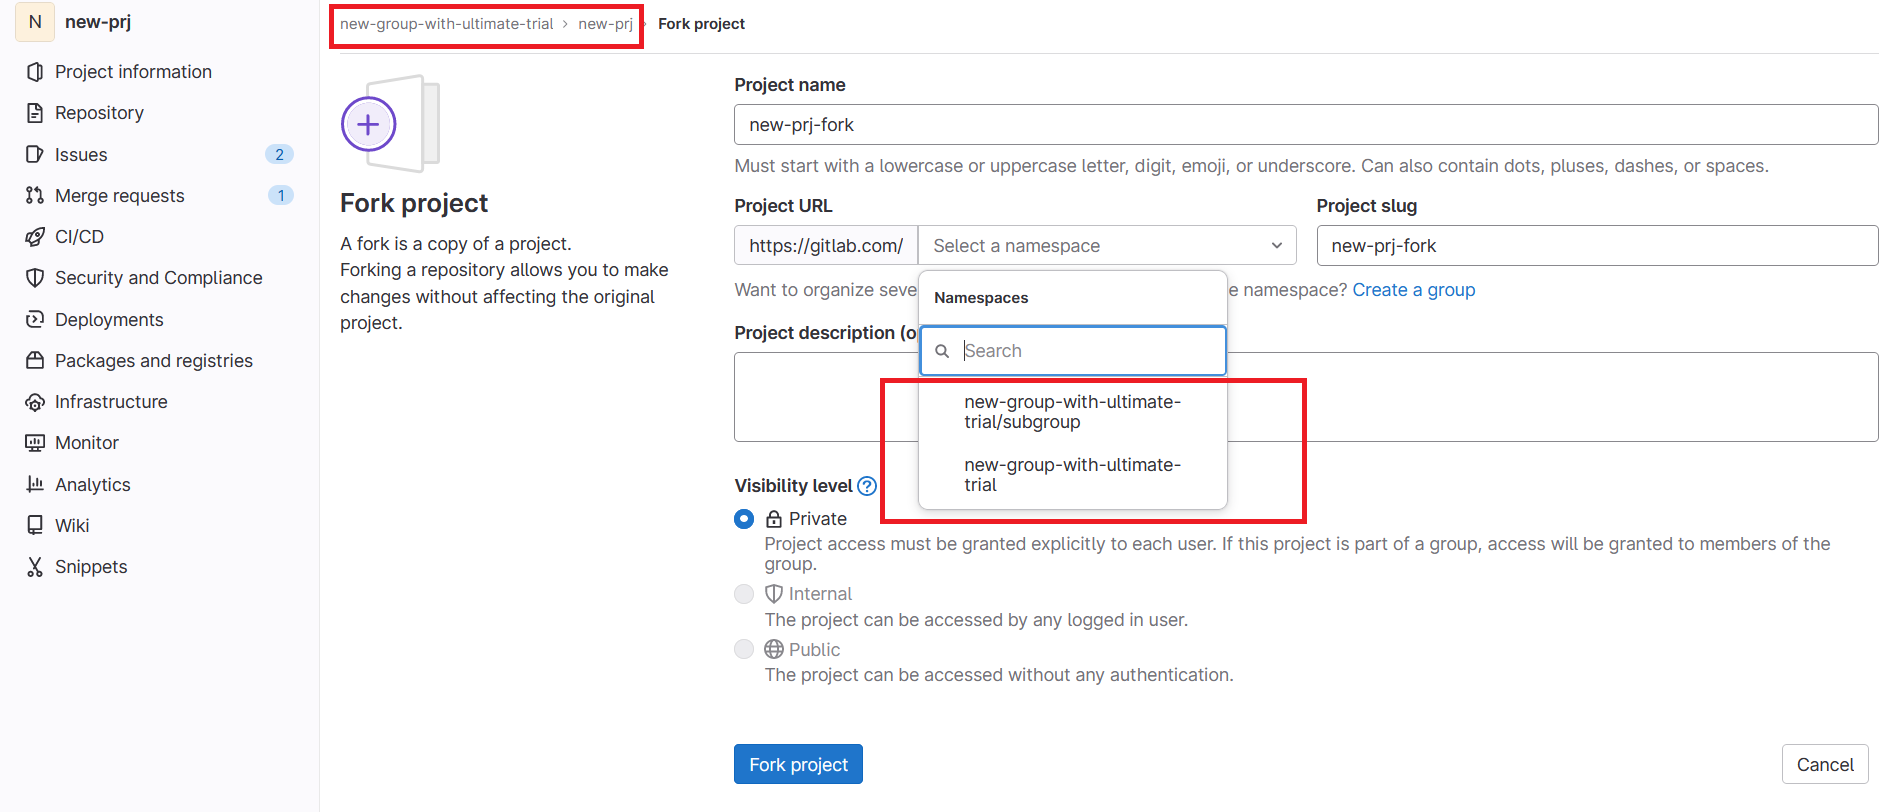Click the Issues icon in sidebar
This screenshot has height=812, width=1884.
coord(35,154)
